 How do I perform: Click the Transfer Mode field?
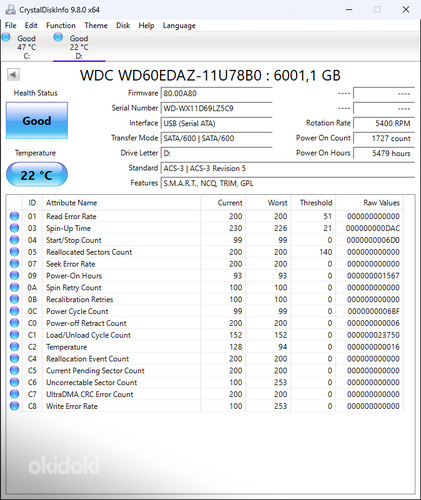pos(217,138)
